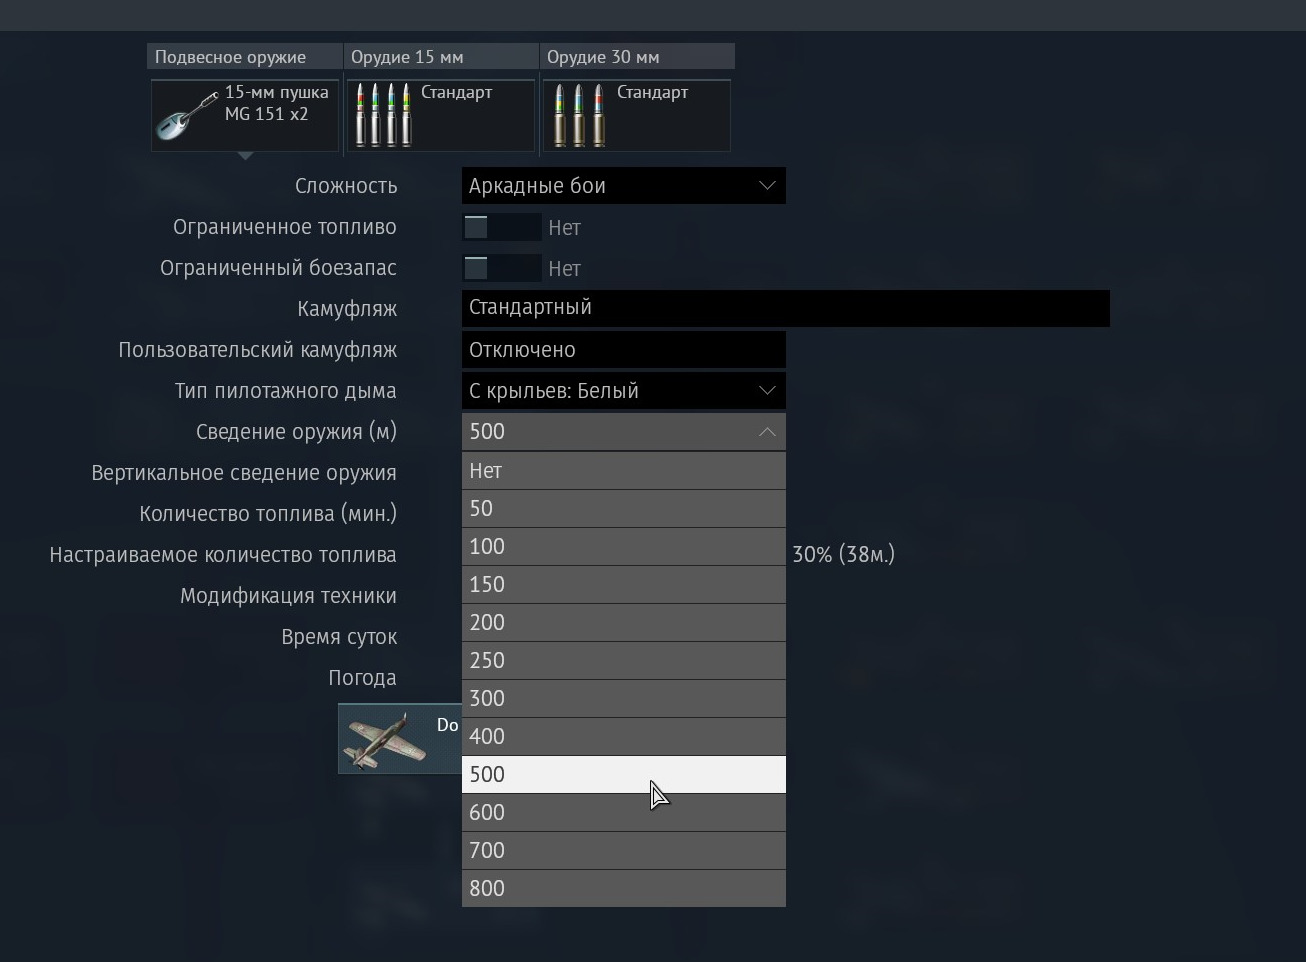Select 800 meters convergence option
This screenshot has width=1306, height=962.
(623, 888)
